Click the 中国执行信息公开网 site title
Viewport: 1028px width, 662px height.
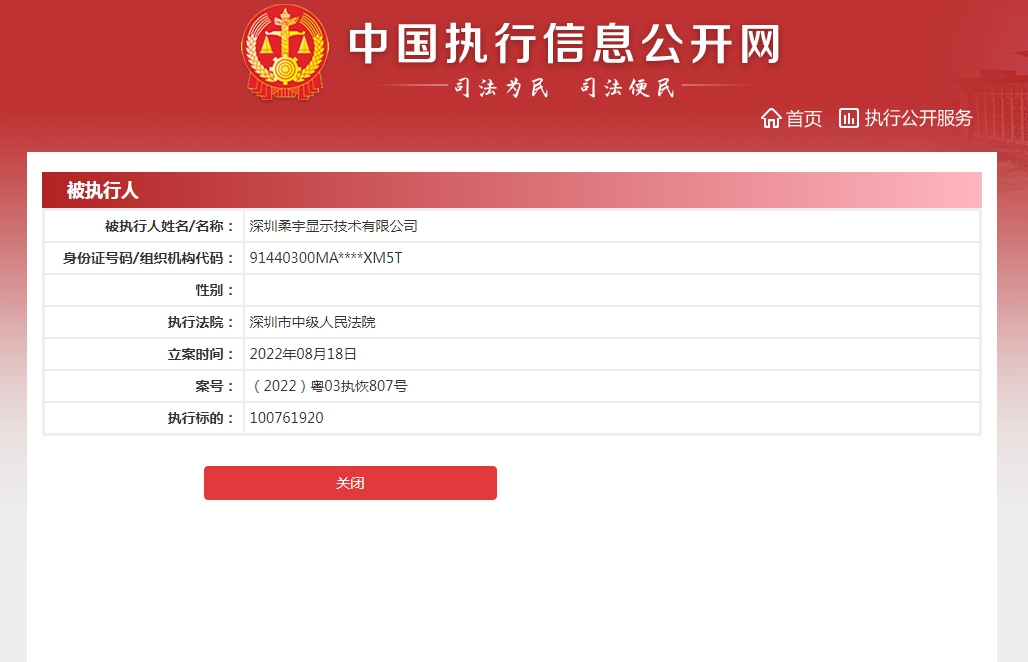pyautogui.click(x=564, y=45)
